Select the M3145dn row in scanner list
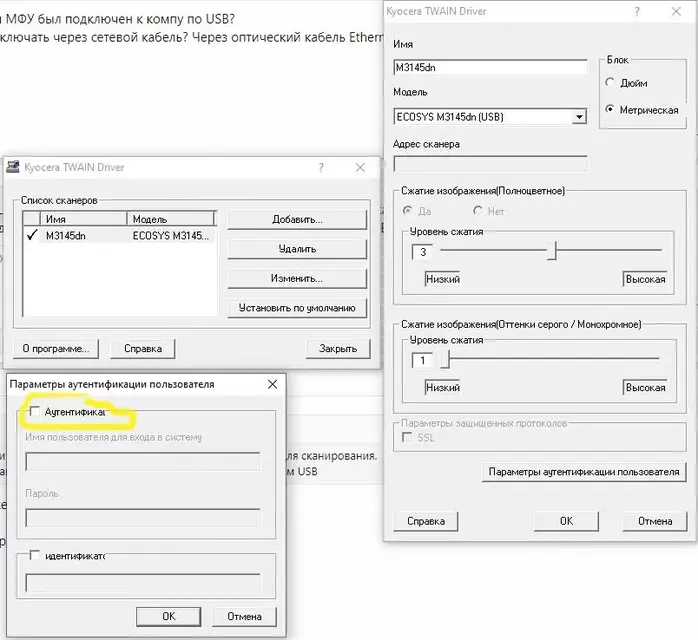The height and width of the screenshot is (640, 698). (119, 235)
